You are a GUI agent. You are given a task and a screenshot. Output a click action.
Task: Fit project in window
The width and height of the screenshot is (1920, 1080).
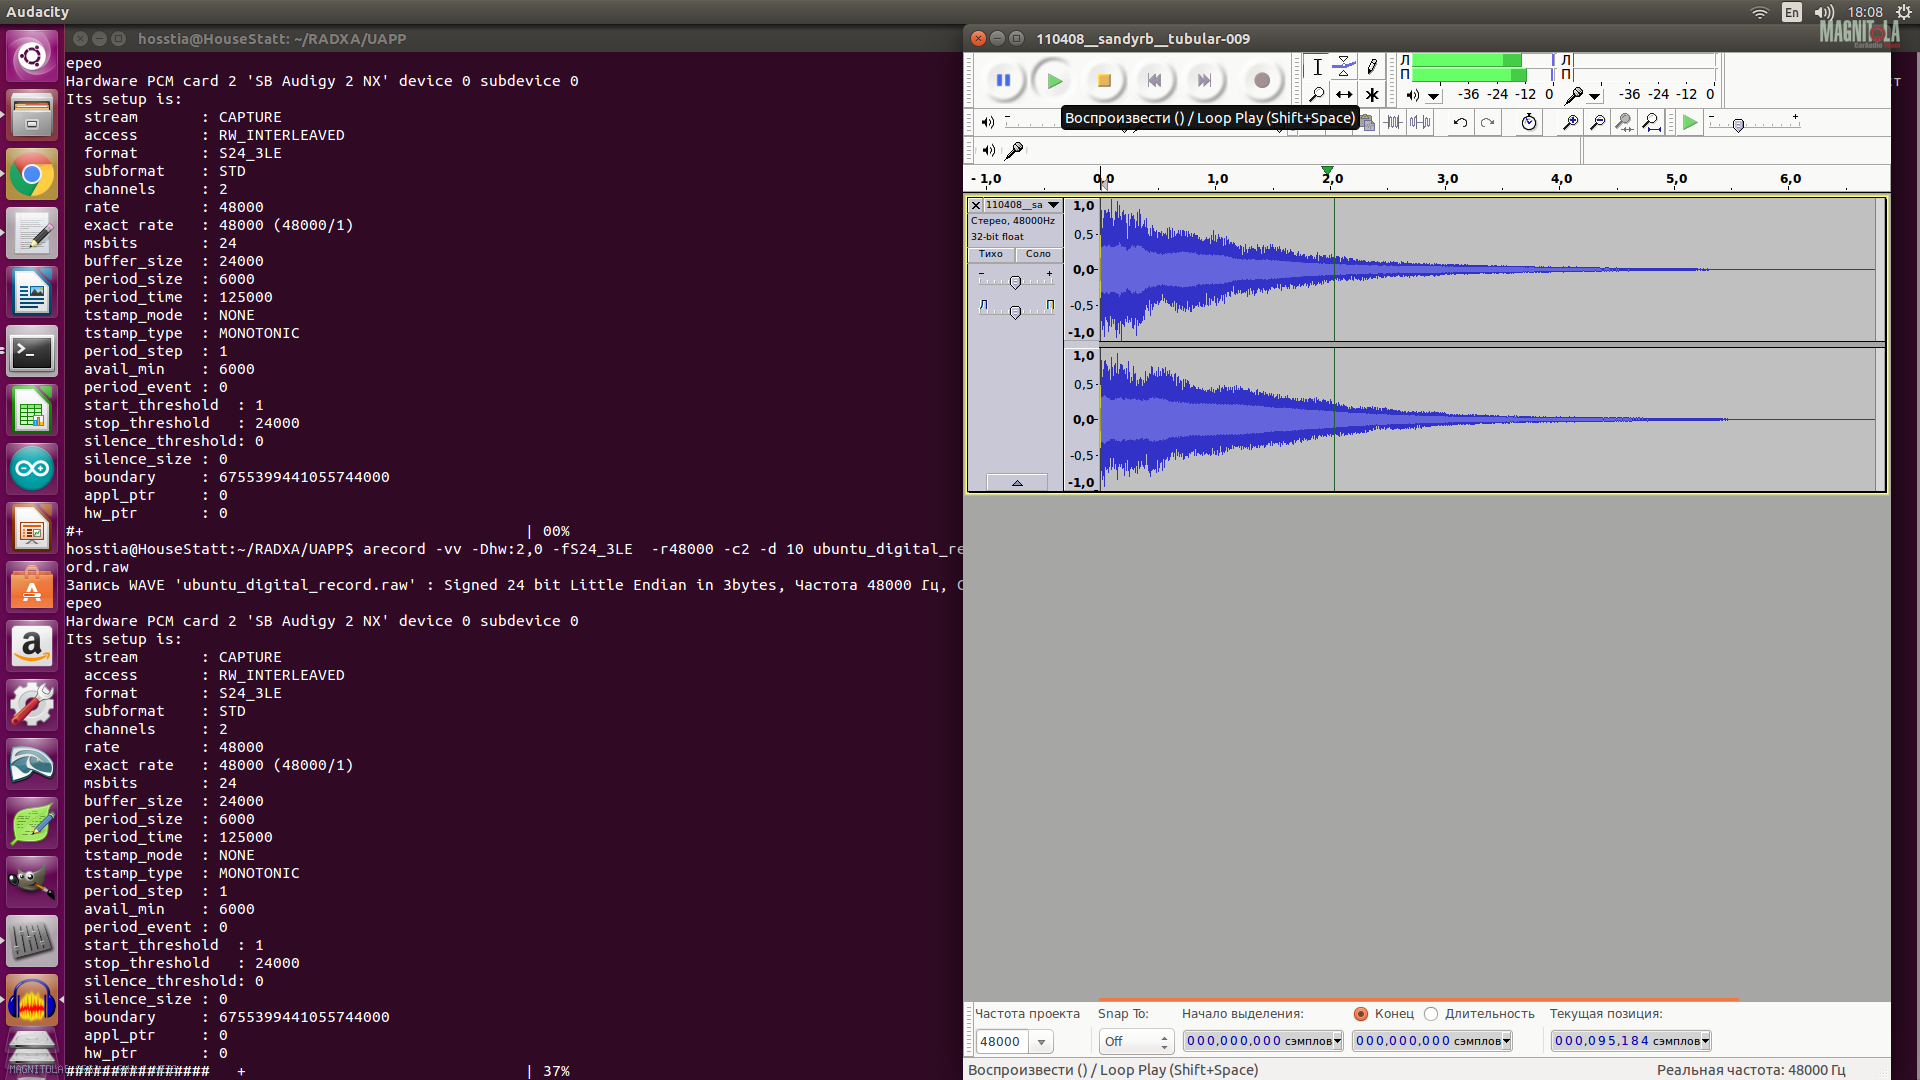click(1651, 122)
